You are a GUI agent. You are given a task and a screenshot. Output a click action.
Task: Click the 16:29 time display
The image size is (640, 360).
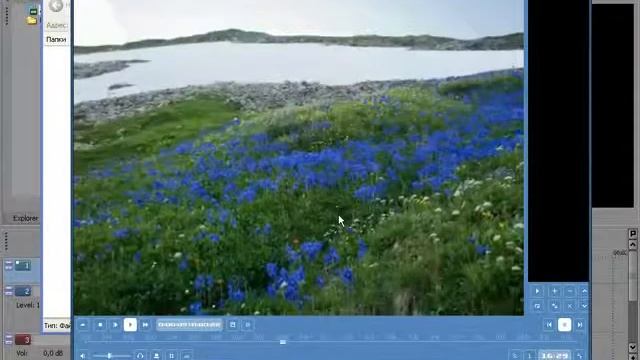coord(554,356)
